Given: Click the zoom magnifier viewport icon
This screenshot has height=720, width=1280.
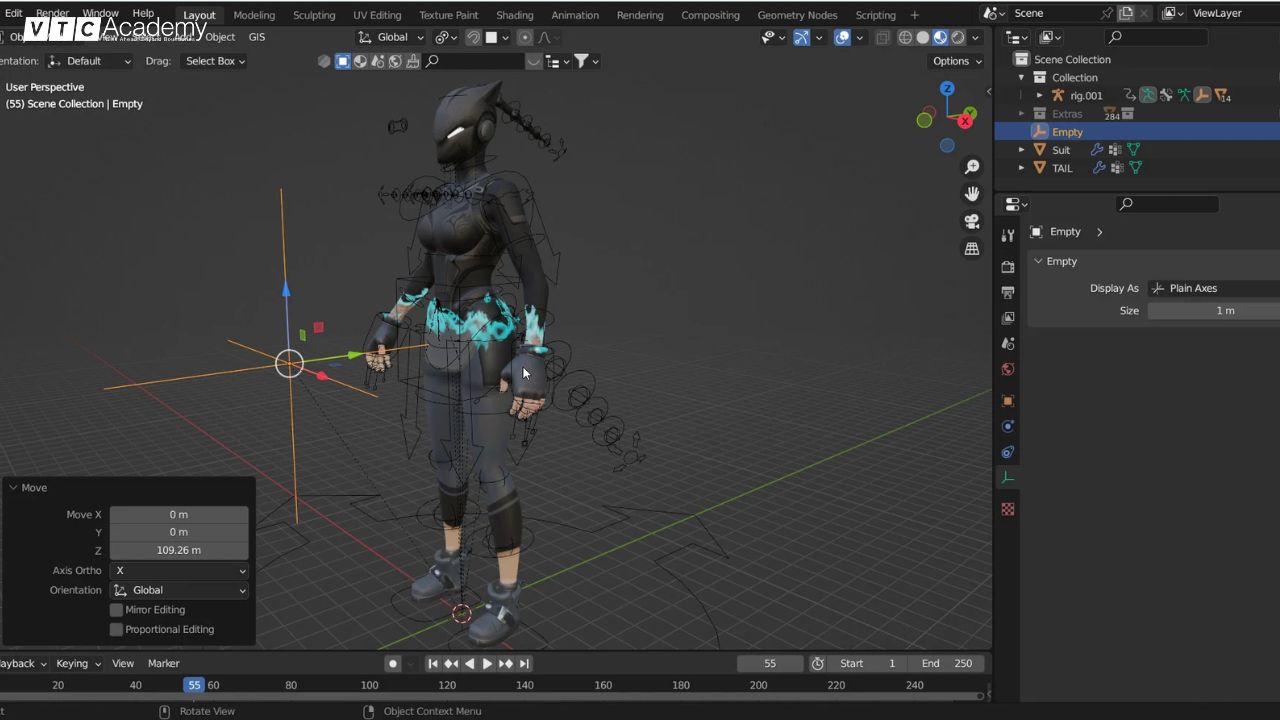Looking at the screenshot, I should click(x=971, y=167).
